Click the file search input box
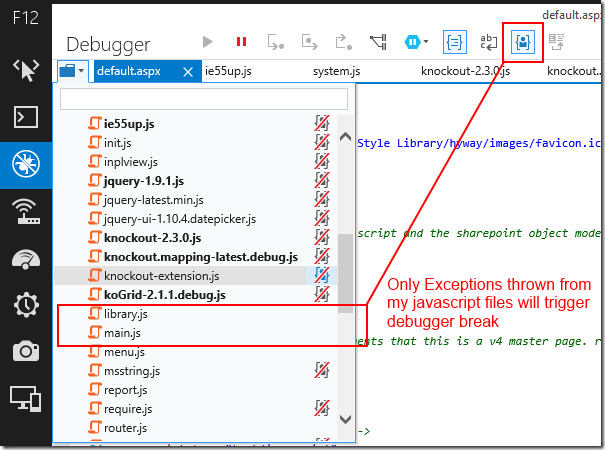 click(x=204, y=98)
